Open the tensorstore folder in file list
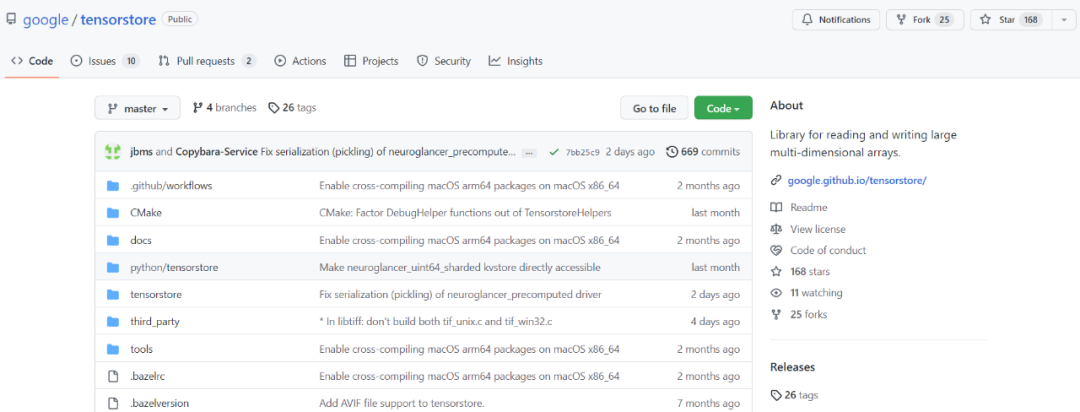Screen dimensions: 1080x412 point(156,295)
